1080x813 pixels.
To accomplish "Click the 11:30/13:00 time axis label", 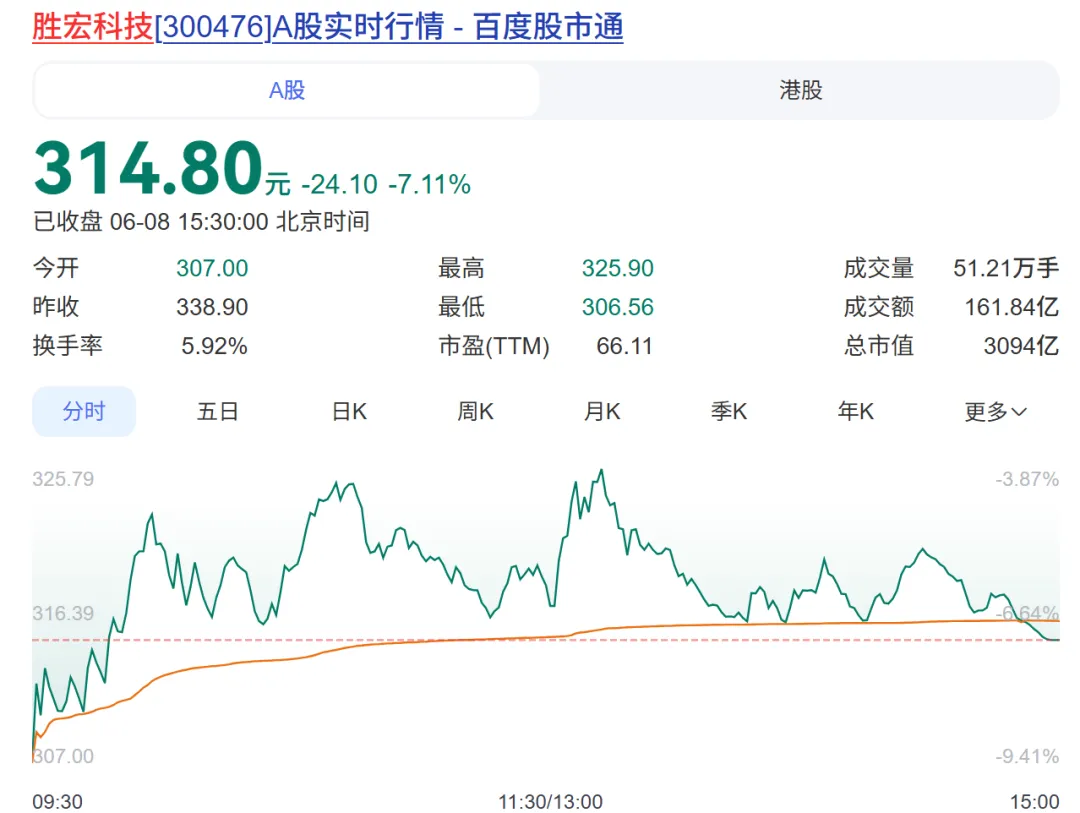I will (550, 802).
